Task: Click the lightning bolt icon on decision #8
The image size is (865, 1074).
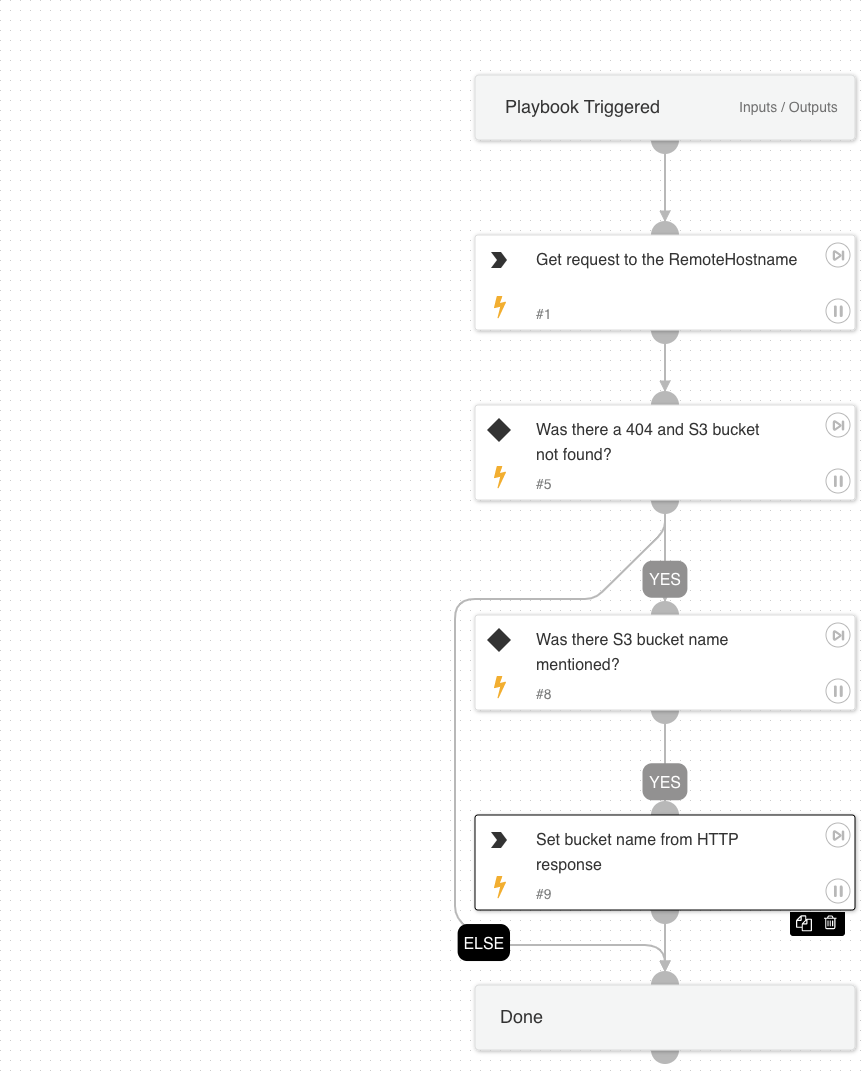Action: 499,687
